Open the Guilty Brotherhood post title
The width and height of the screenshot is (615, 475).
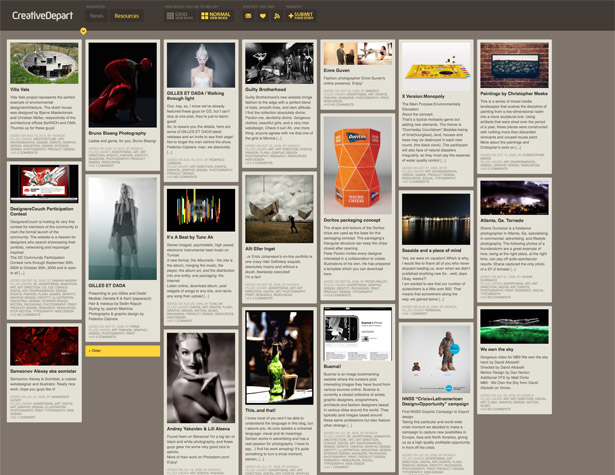coord(266,89)
